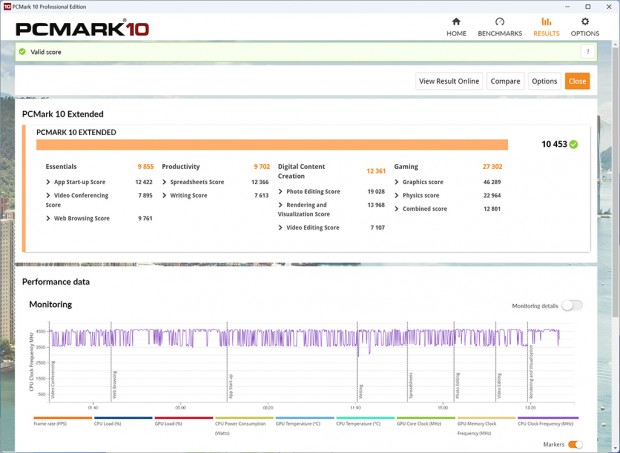Select GPU Temperature legend color
Viewport: 620px width, 453px height.
click(x=305, y=418)
